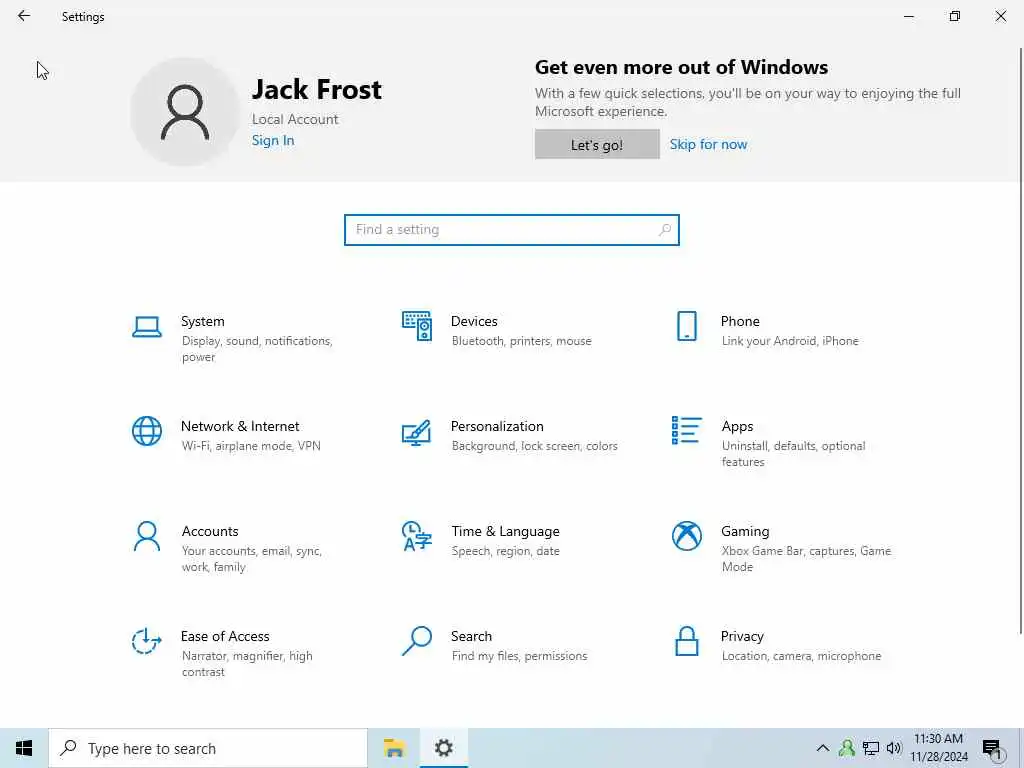Open the volume speaker tray icon
The width and height of the screenshot is (1024, 768).
pyautogui.click(x=894, y=748)
